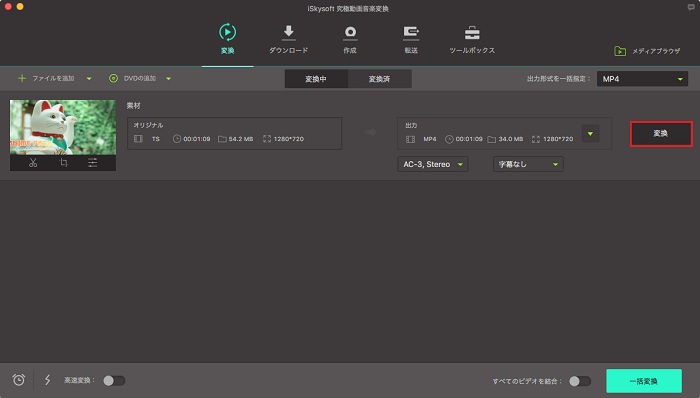Open the alarm clock scheduler icon

(18, 380)
